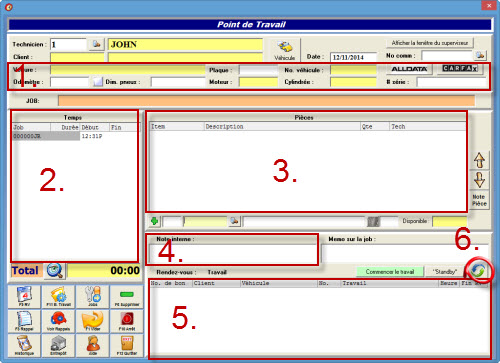500x363 pixels.
Task: Click the JOHN technician name field
Action: 185,44
